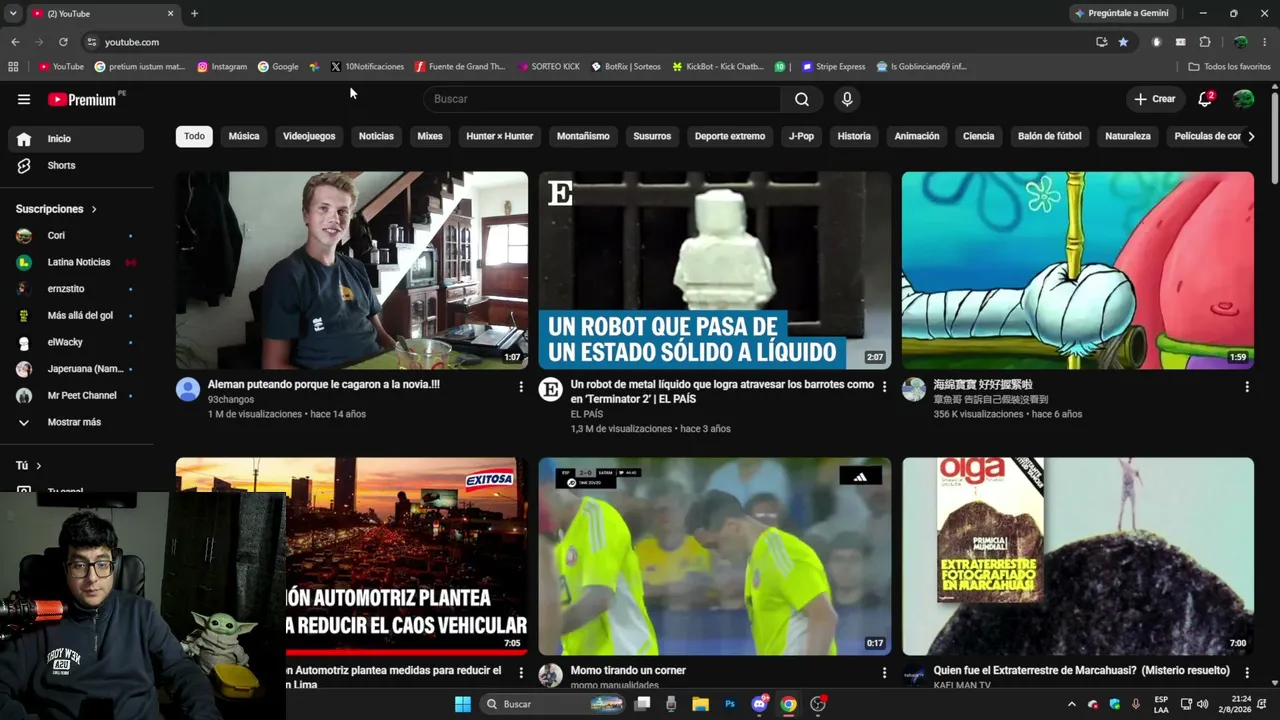
Task: Visit the 93changos channel avatar
Action: 188,389
